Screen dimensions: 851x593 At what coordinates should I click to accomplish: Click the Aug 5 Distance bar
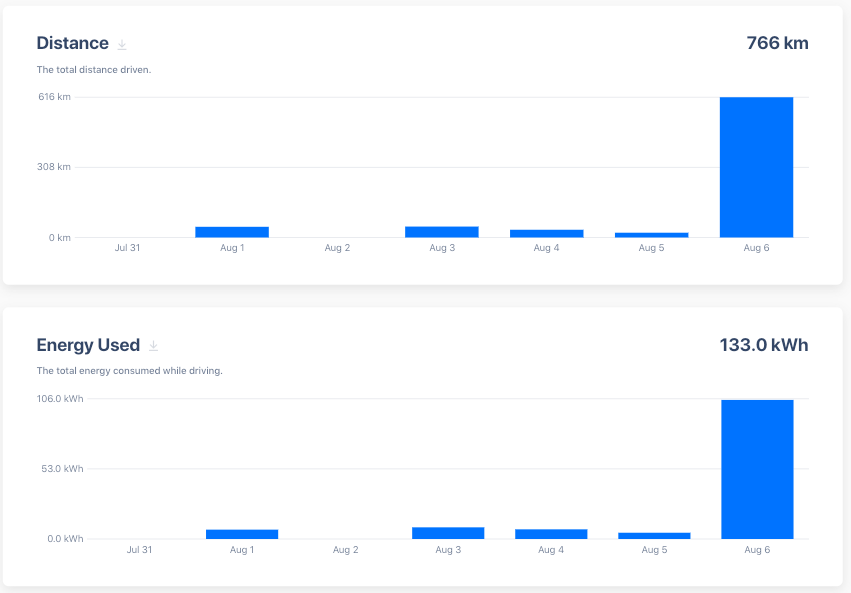click(x=651, y=235)
